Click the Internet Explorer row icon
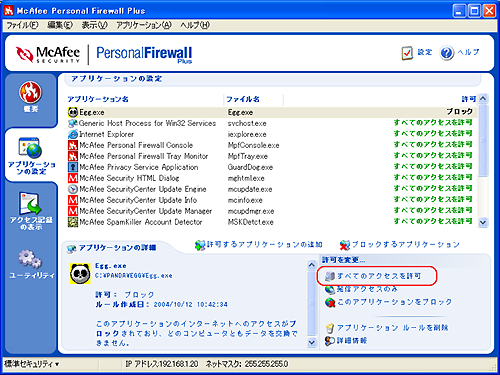 tap(73, 134)
